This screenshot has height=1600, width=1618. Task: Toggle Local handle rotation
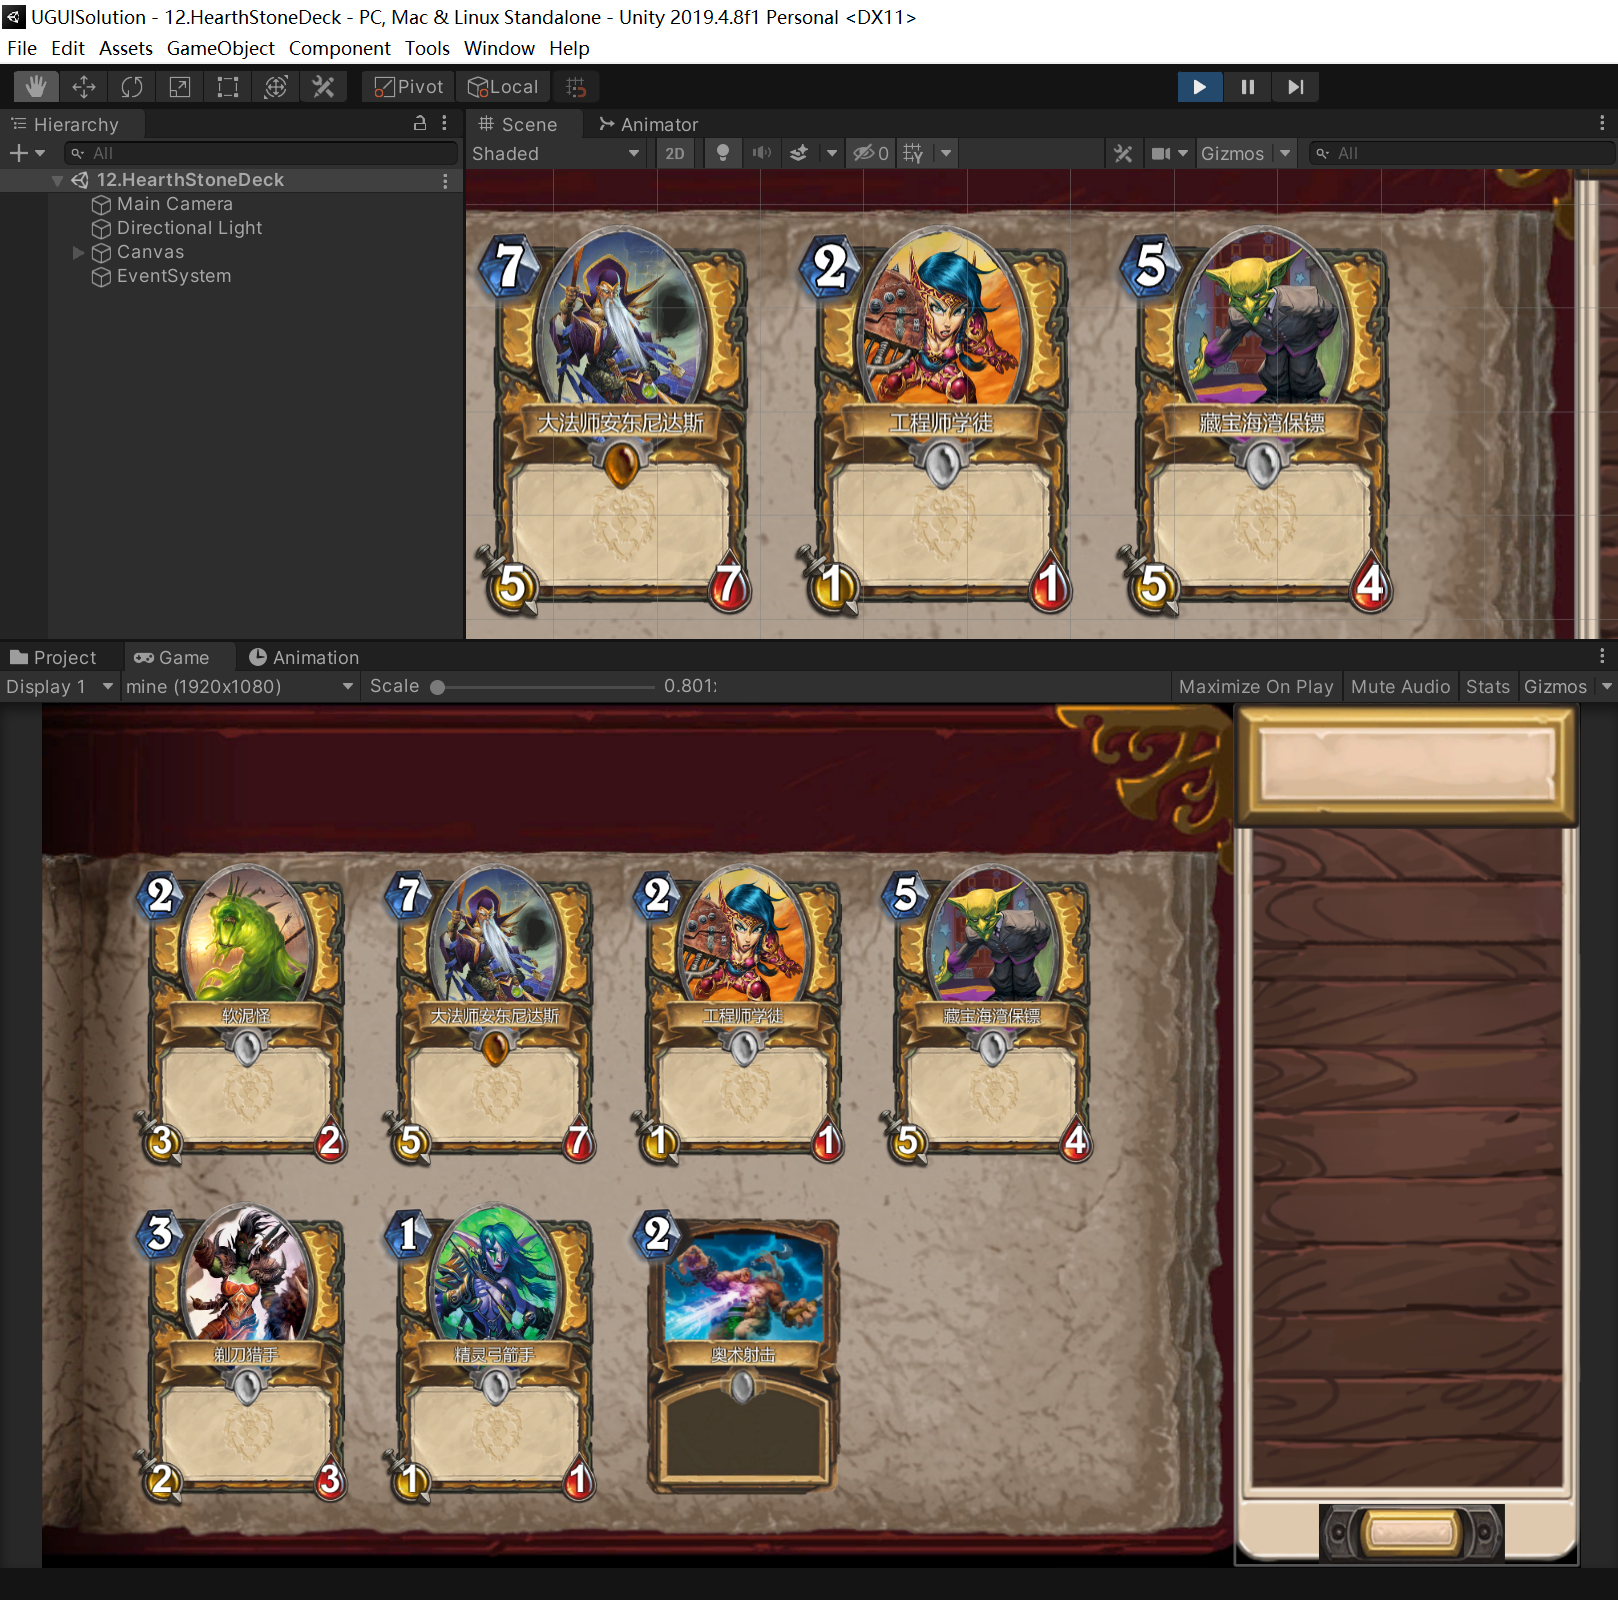[x=503, y=87]
